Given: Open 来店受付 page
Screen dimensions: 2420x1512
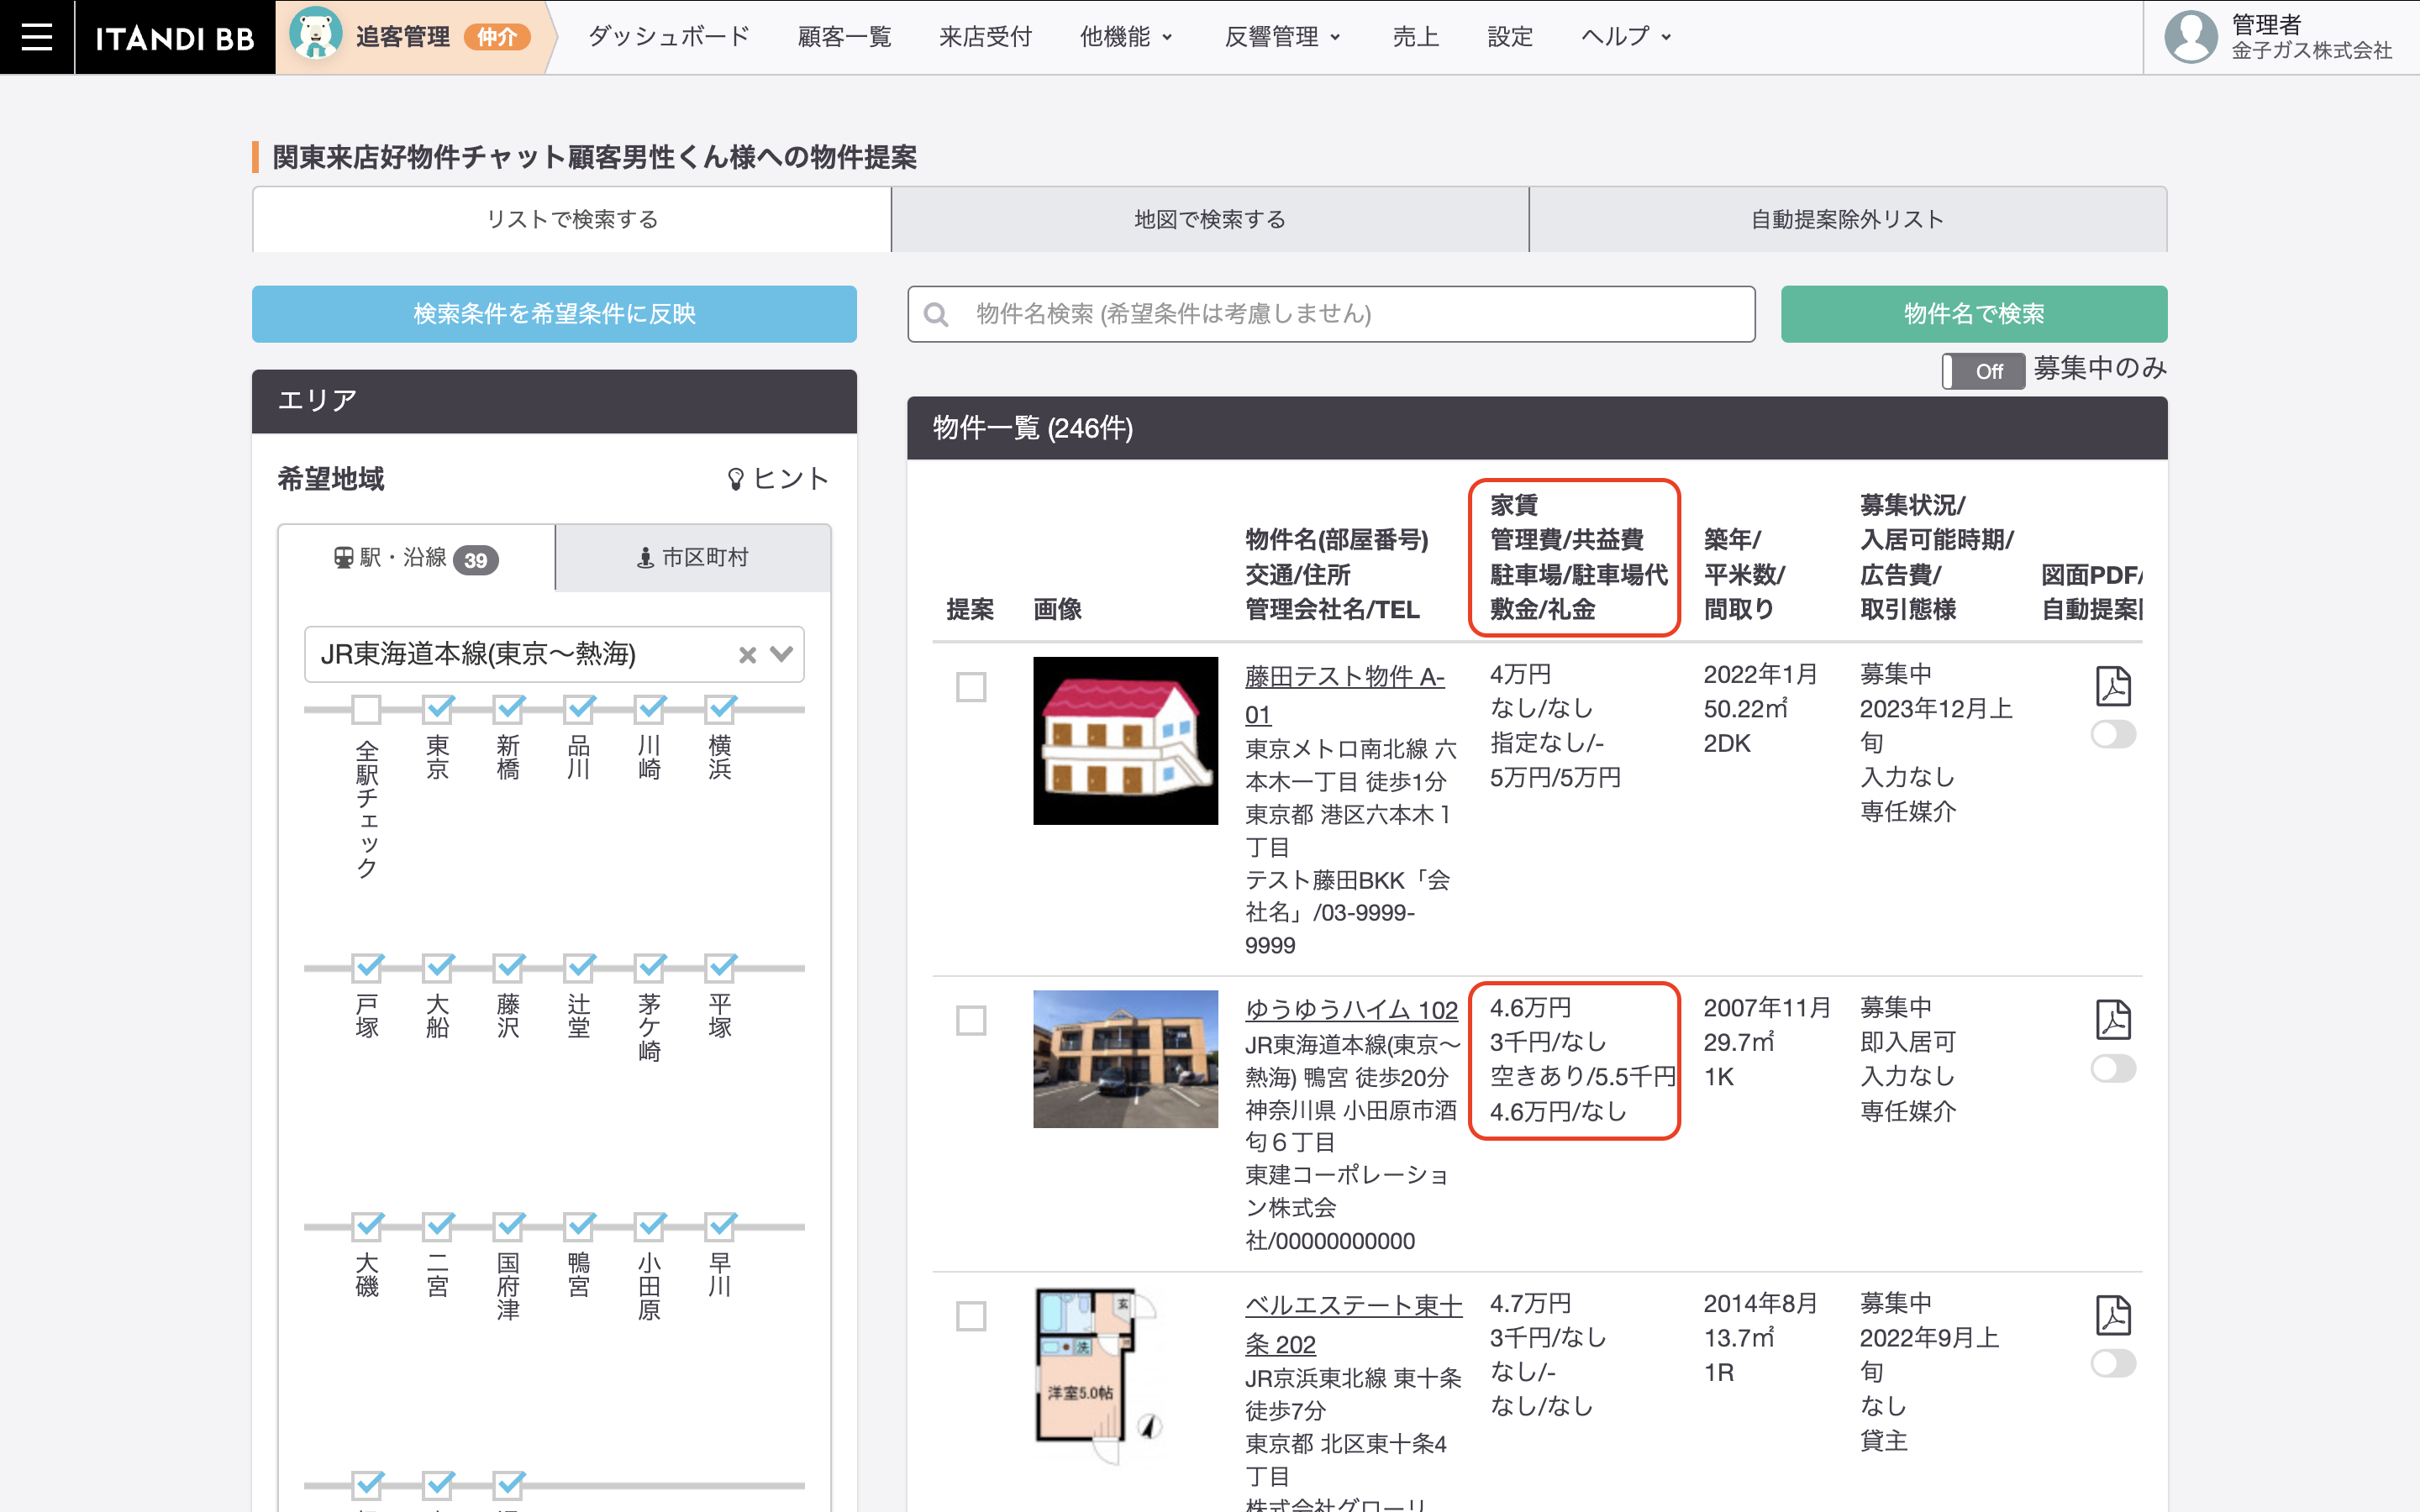Looking at the screenshot, I should click(985, 37).
